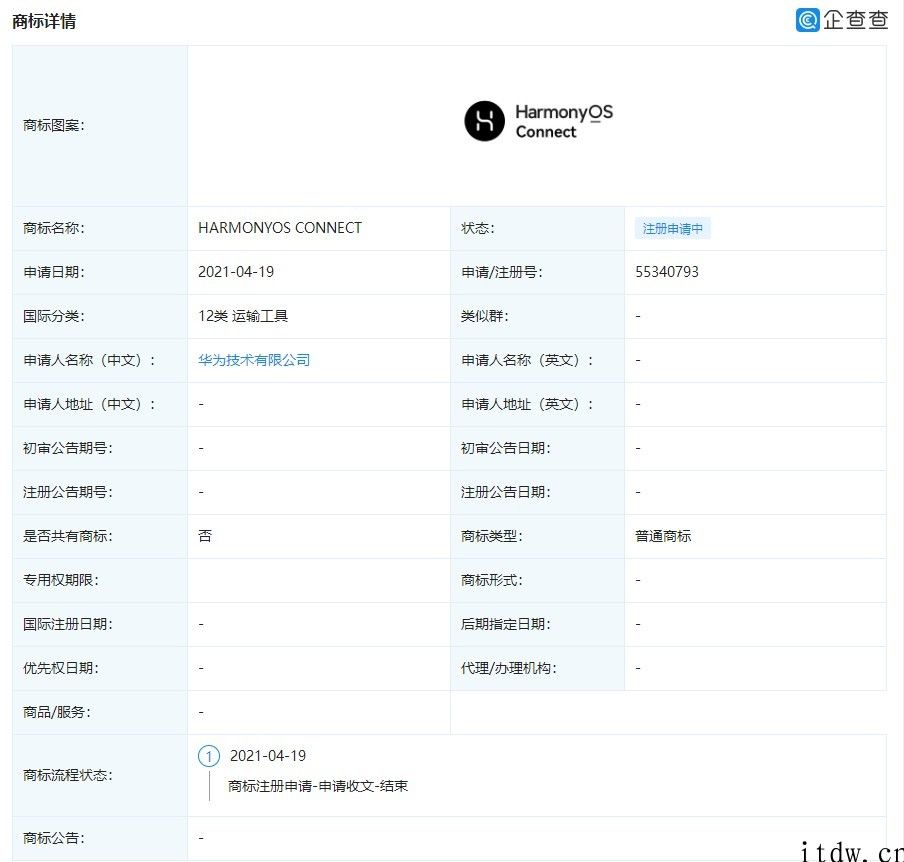Image resolution: width=904 pixels, height=862 pixels.
Task: Click the 优先权日期 label
Action: (x=61, y=668)
